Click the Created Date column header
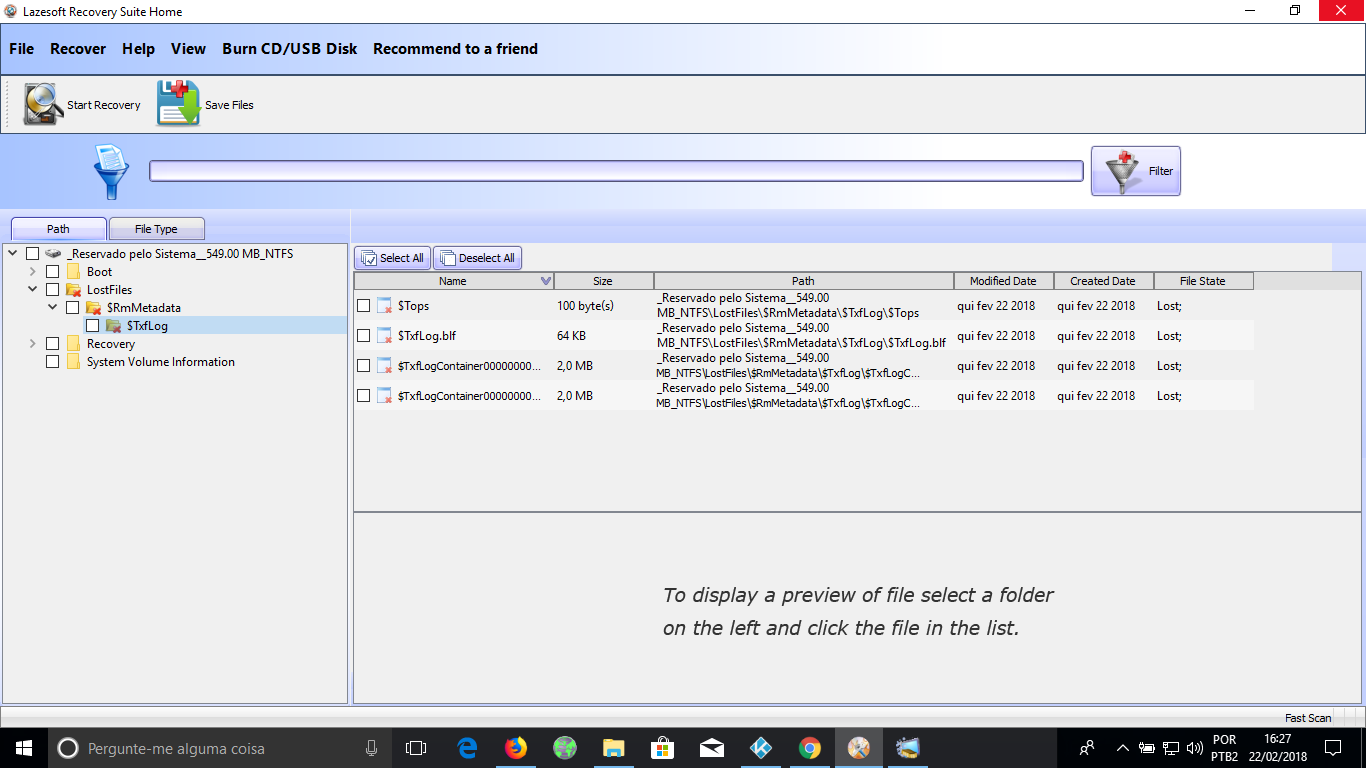Image resolution: width=1366 pixels, height=768 pixels. coord(1103,281)
